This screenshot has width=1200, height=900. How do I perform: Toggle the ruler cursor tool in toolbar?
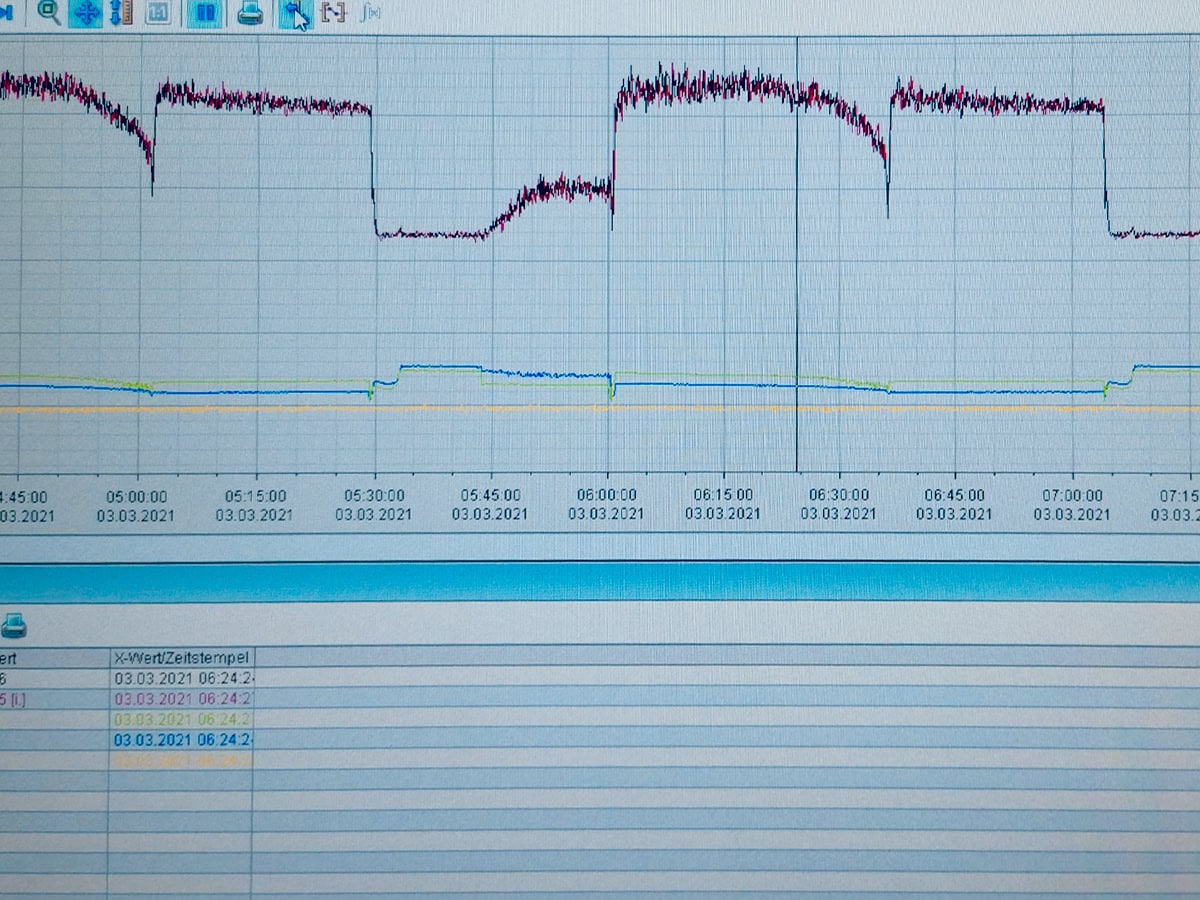295,13
